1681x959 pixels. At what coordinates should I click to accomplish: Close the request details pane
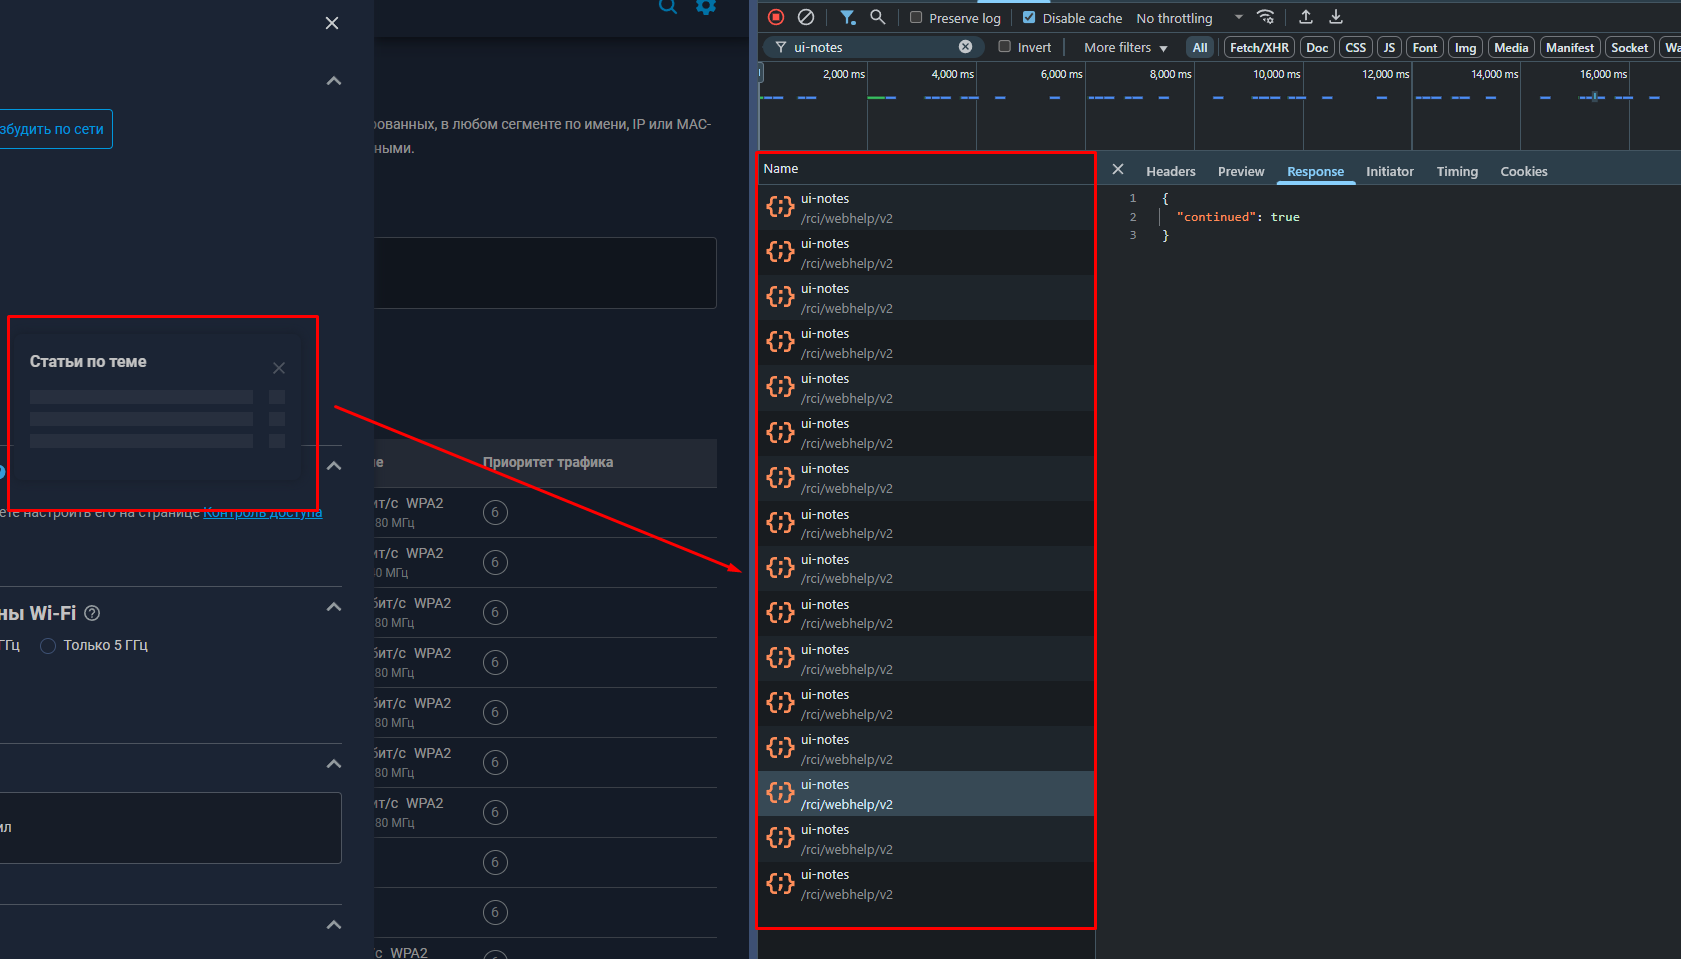1118,170
